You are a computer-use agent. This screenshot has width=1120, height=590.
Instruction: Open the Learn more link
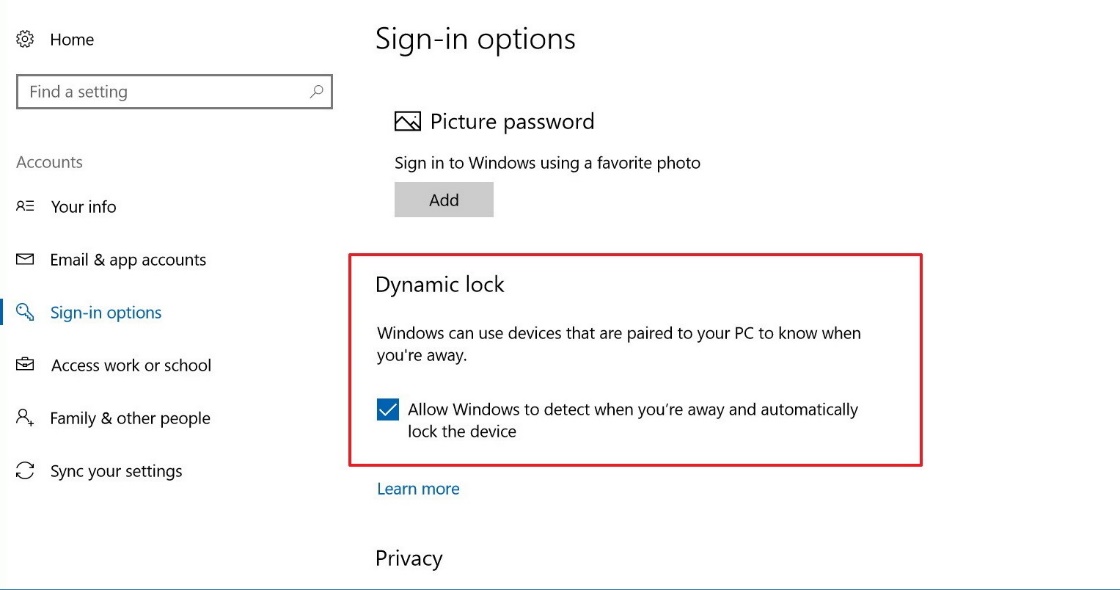point(418,488)
